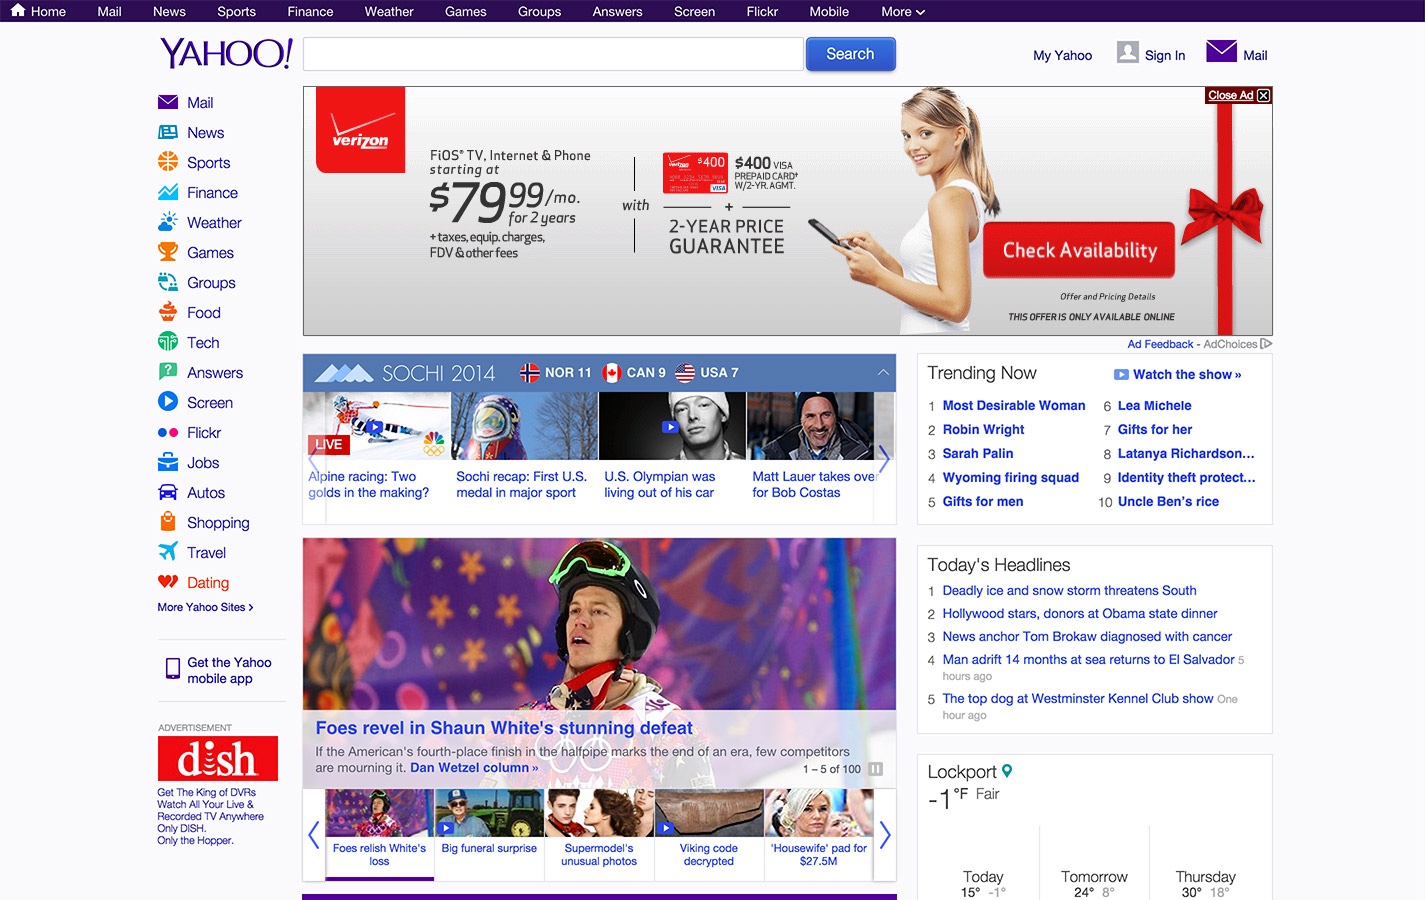This screenshot has width=1425, height=900.
Task: Go to next headline thumbnails
Action: [885, 835]
